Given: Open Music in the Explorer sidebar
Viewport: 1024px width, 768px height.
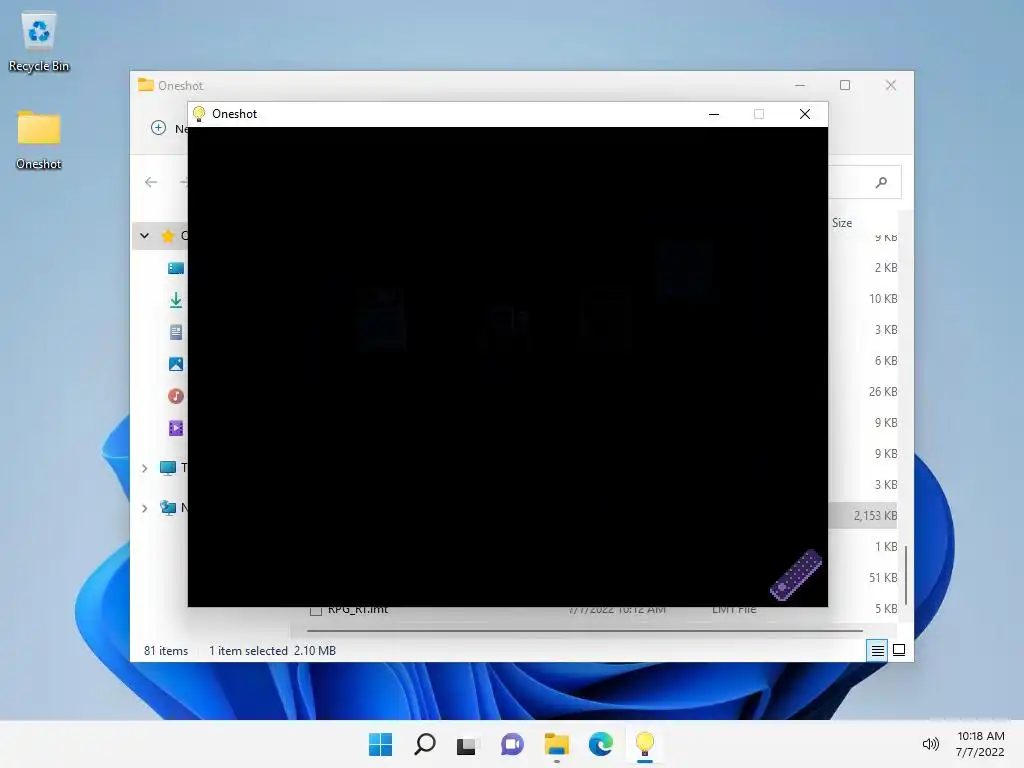Looking at the screenshot, I should [x=176, y=396].
